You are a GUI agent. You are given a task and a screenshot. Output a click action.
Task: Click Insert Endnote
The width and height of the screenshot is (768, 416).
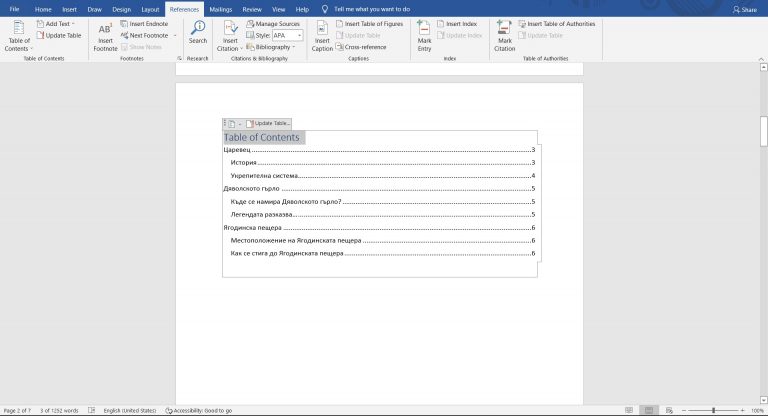(144, 24)
